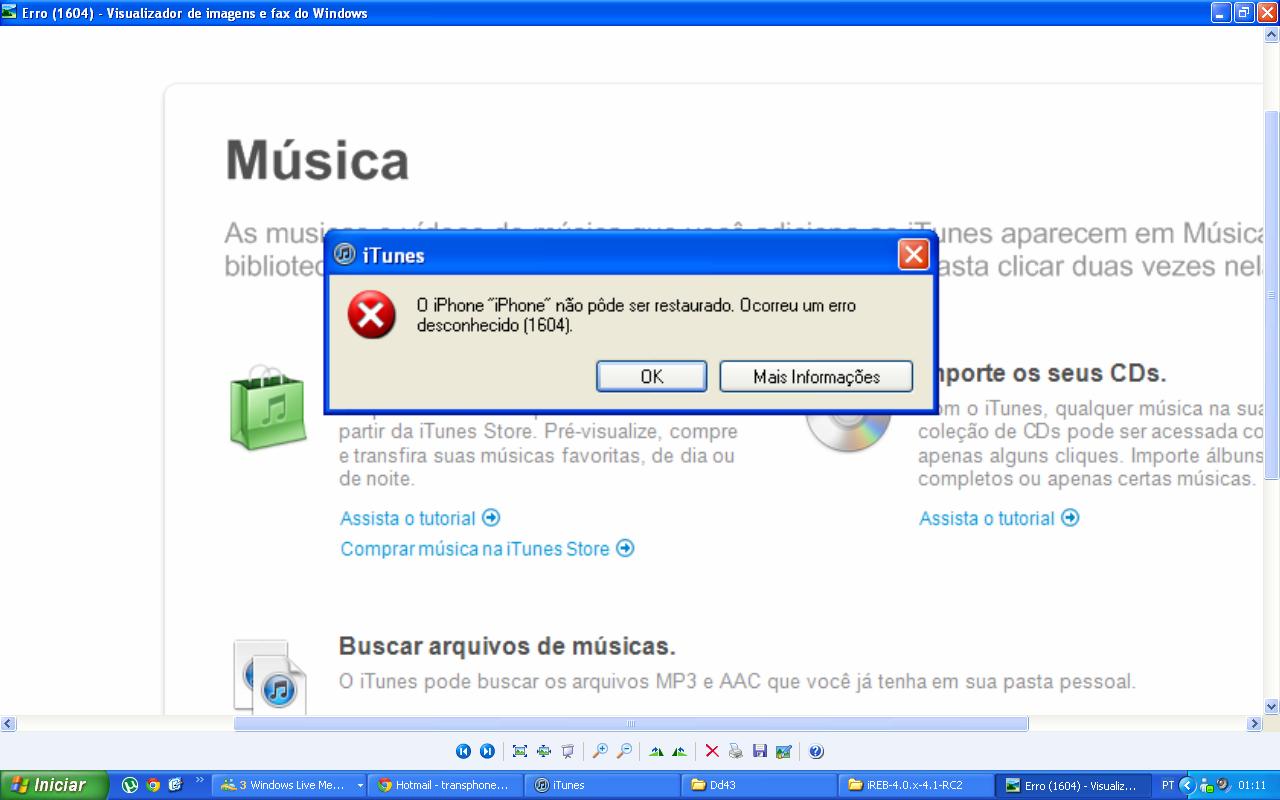Launch Chrome from quick launch
Image resolution: width=1280 pixels, height=800 pixels.
[x=153, y=785]
